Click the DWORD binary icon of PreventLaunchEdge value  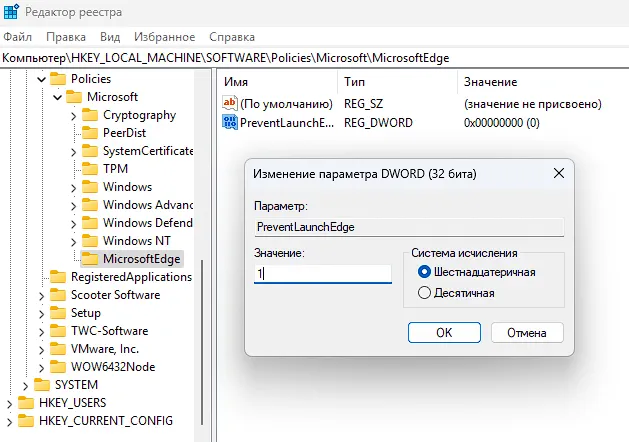[229, 122]
